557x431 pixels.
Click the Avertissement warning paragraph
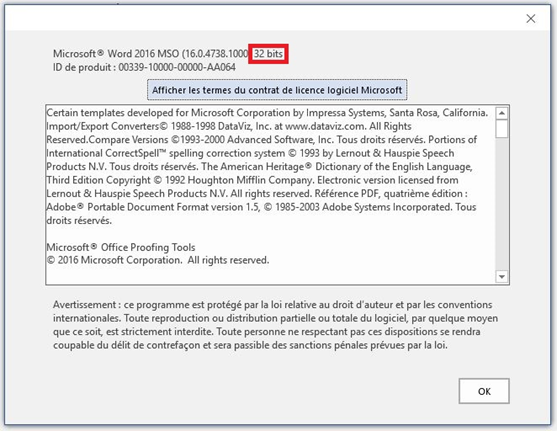275,325
